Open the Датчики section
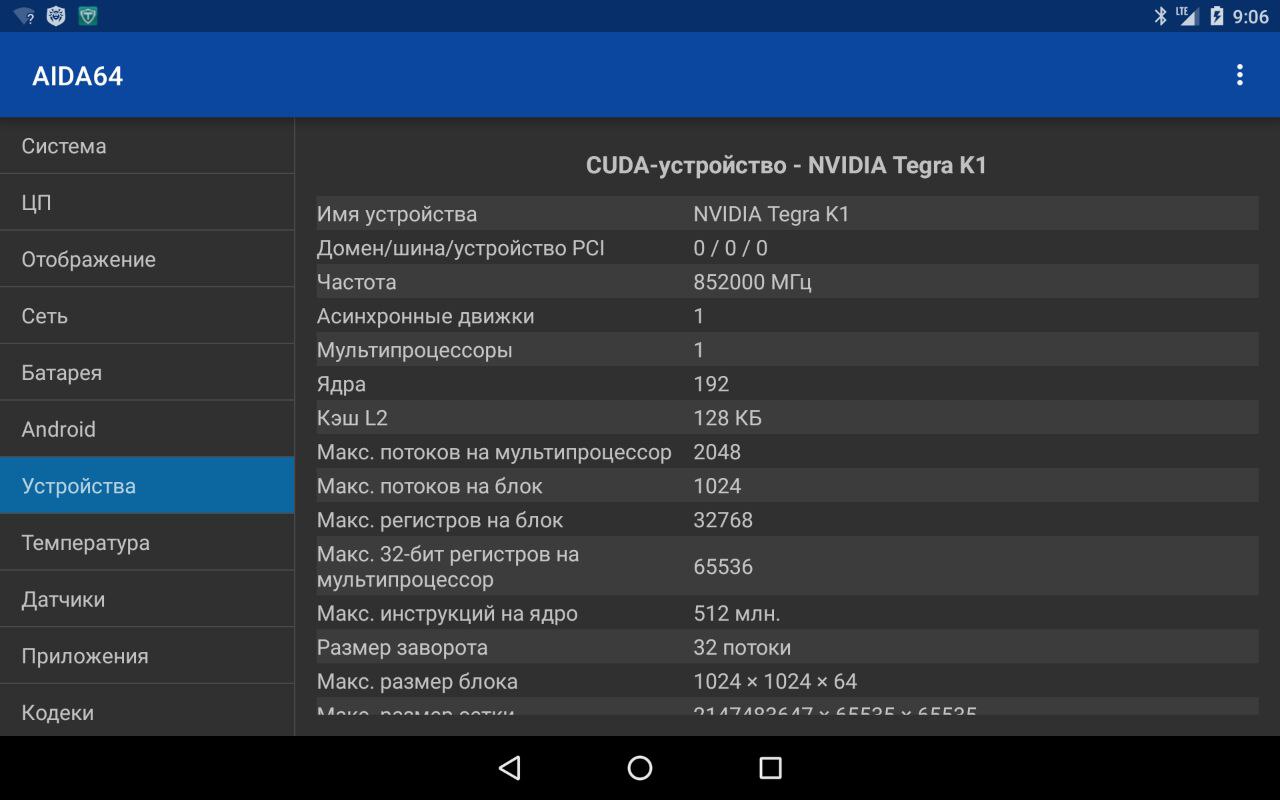 [x=147, y=599]
